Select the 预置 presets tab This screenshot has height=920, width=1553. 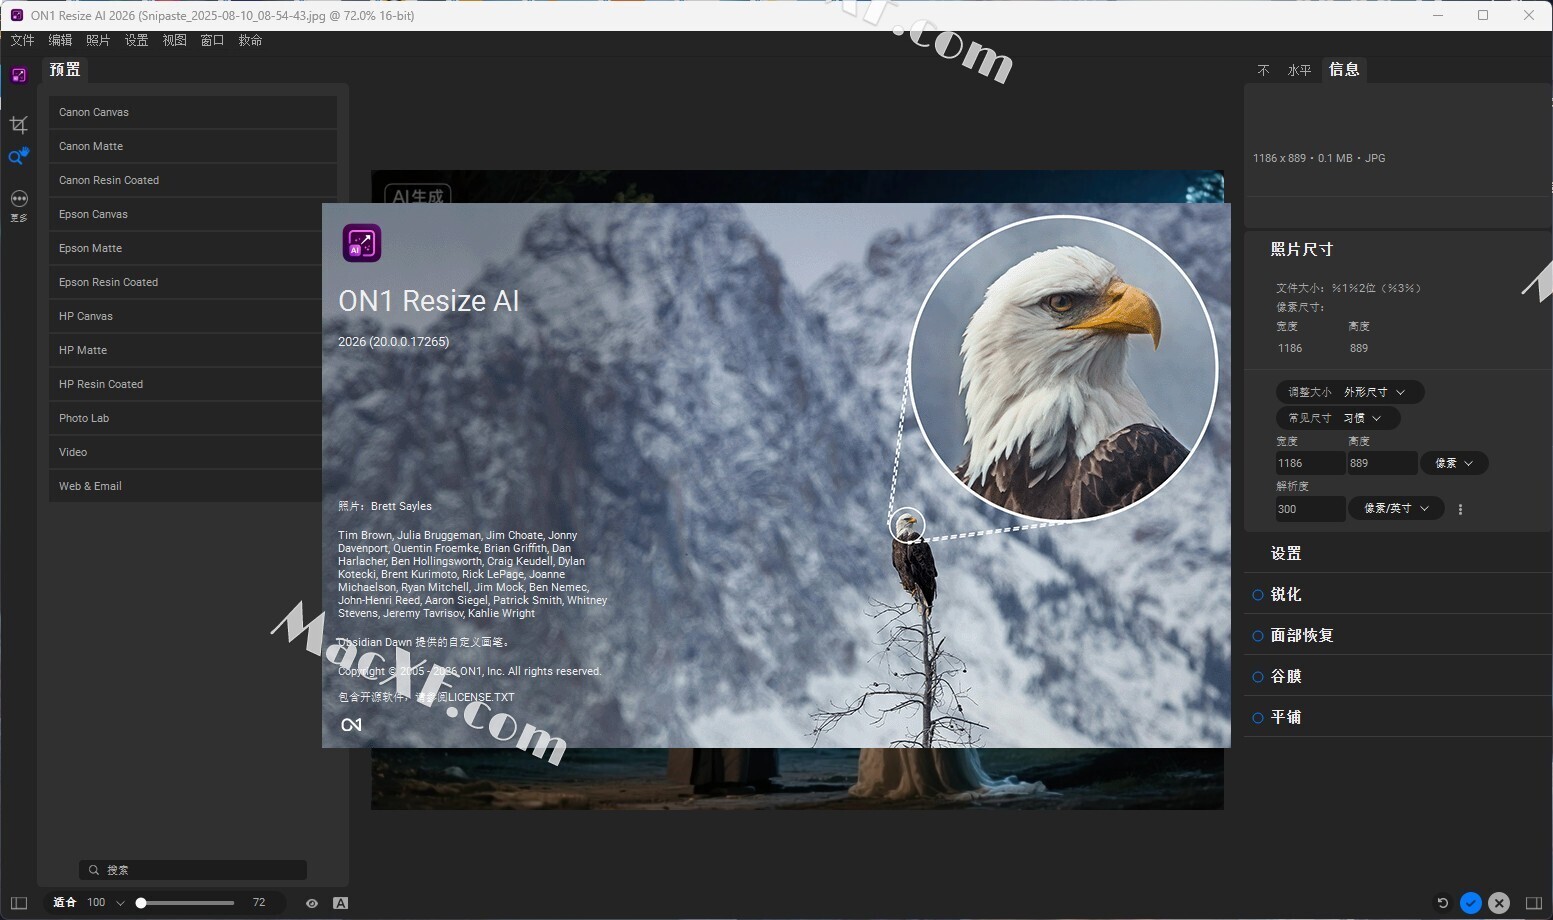tap(65, 69)
